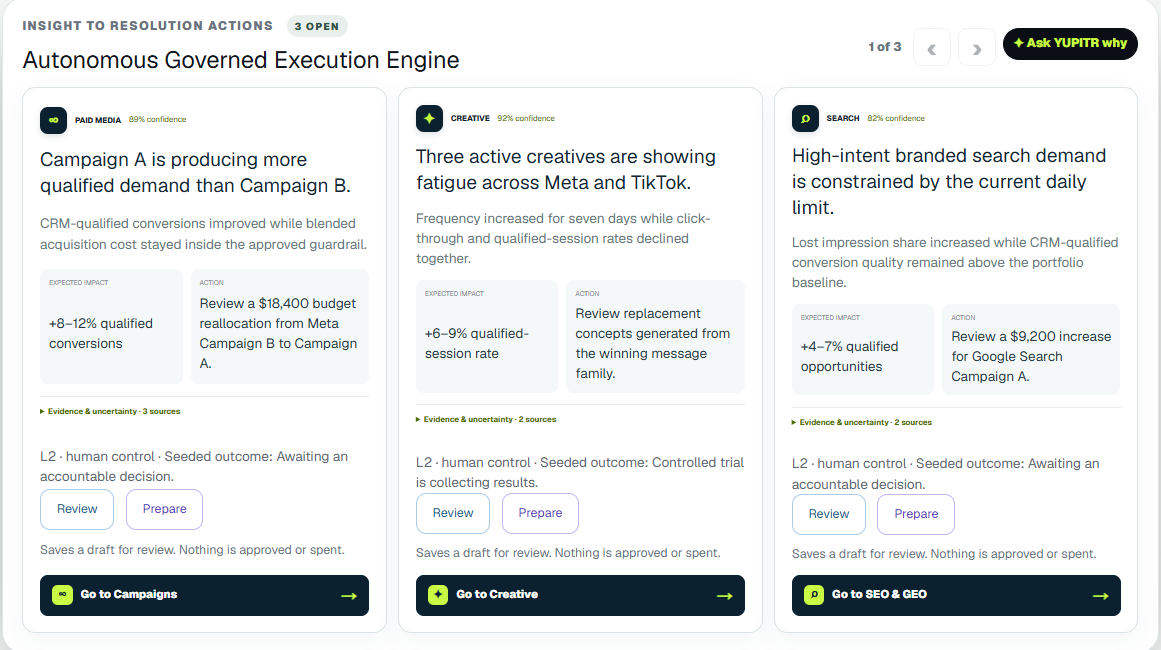Click Prepare on the Creative card

click(x=541, y=513)
